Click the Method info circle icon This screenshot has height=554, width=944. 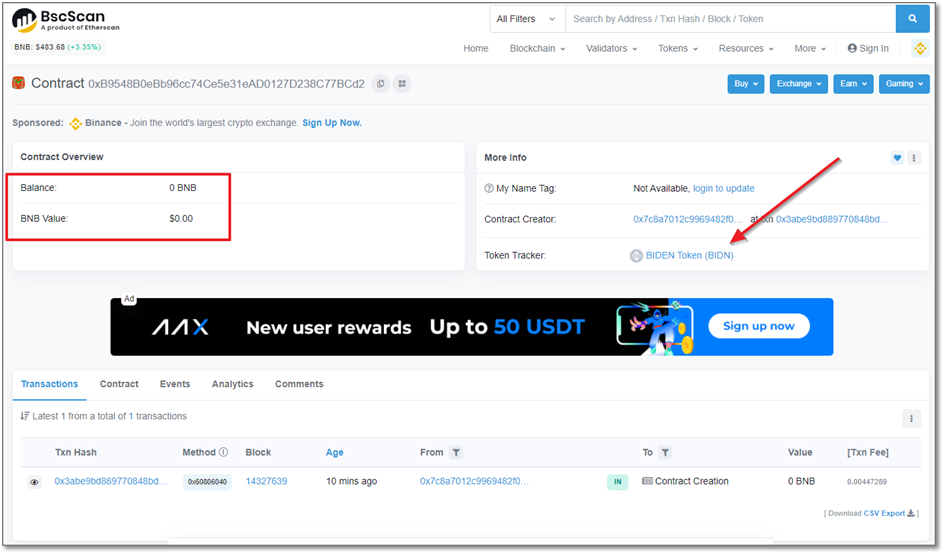pyautogui.click(x=223, y=452)
